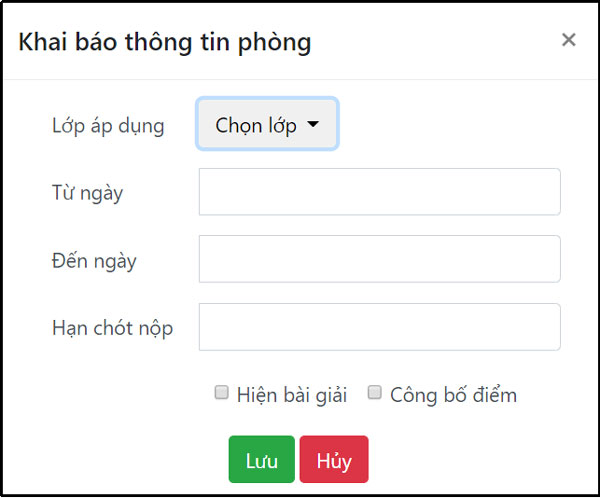Click the word Lưu on the save button

262,461
